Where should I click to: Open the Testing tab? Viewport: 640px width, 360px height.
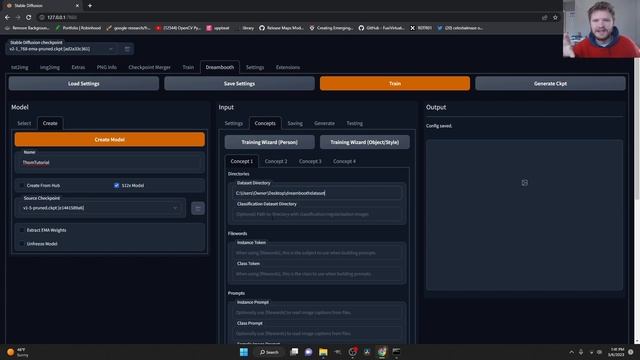click(x=354, y=123)
